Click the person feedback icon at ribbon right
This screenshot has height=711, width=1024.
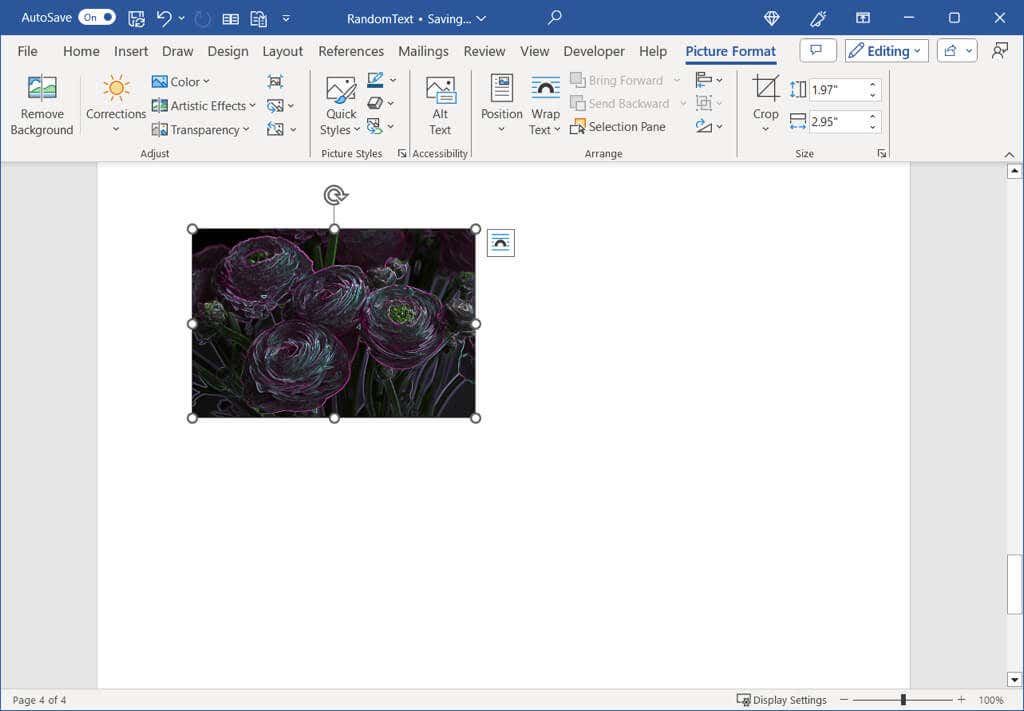click(x=999, y=51)
